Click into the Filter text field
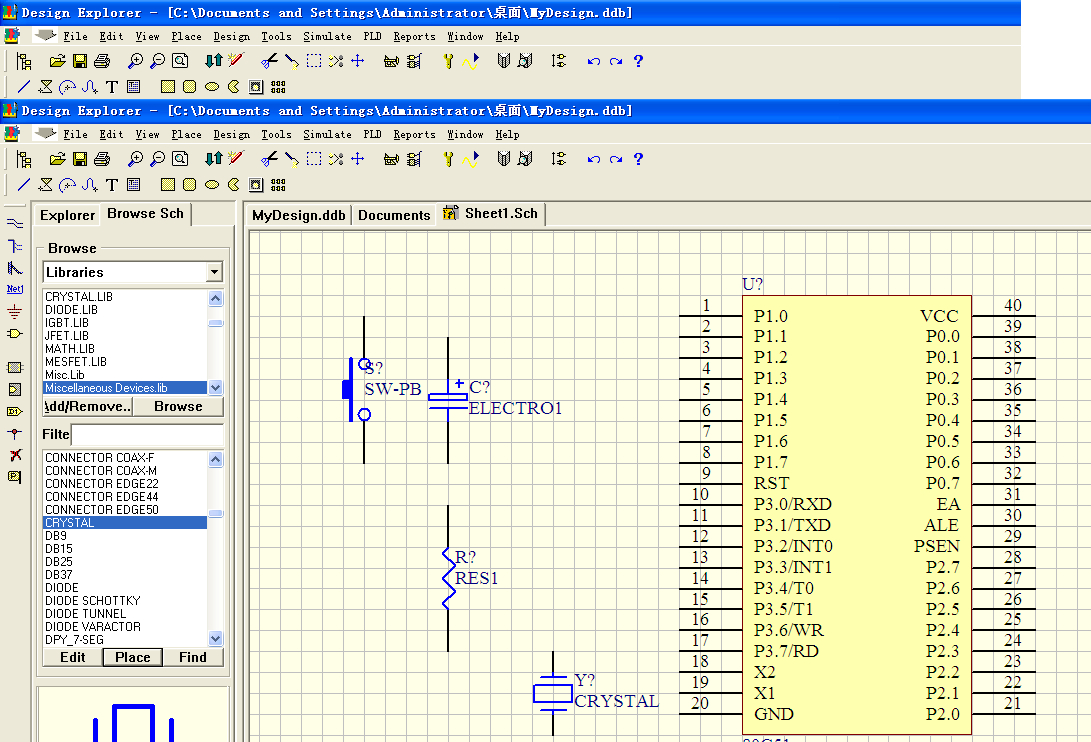Viewport: 1091px width, 742px height. click(147, 435)
